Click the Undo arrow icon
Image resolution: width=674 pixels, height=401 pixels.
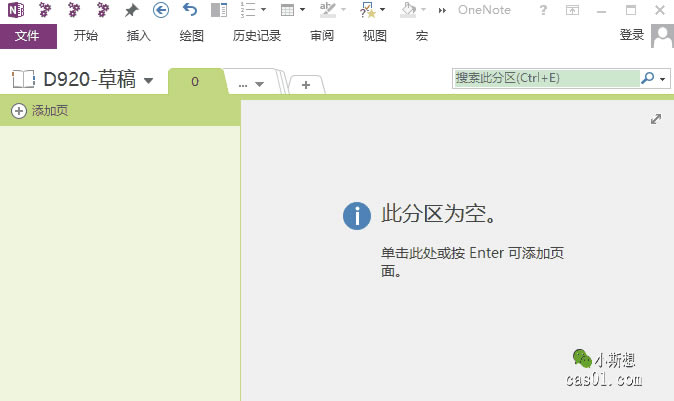[190, 9]
